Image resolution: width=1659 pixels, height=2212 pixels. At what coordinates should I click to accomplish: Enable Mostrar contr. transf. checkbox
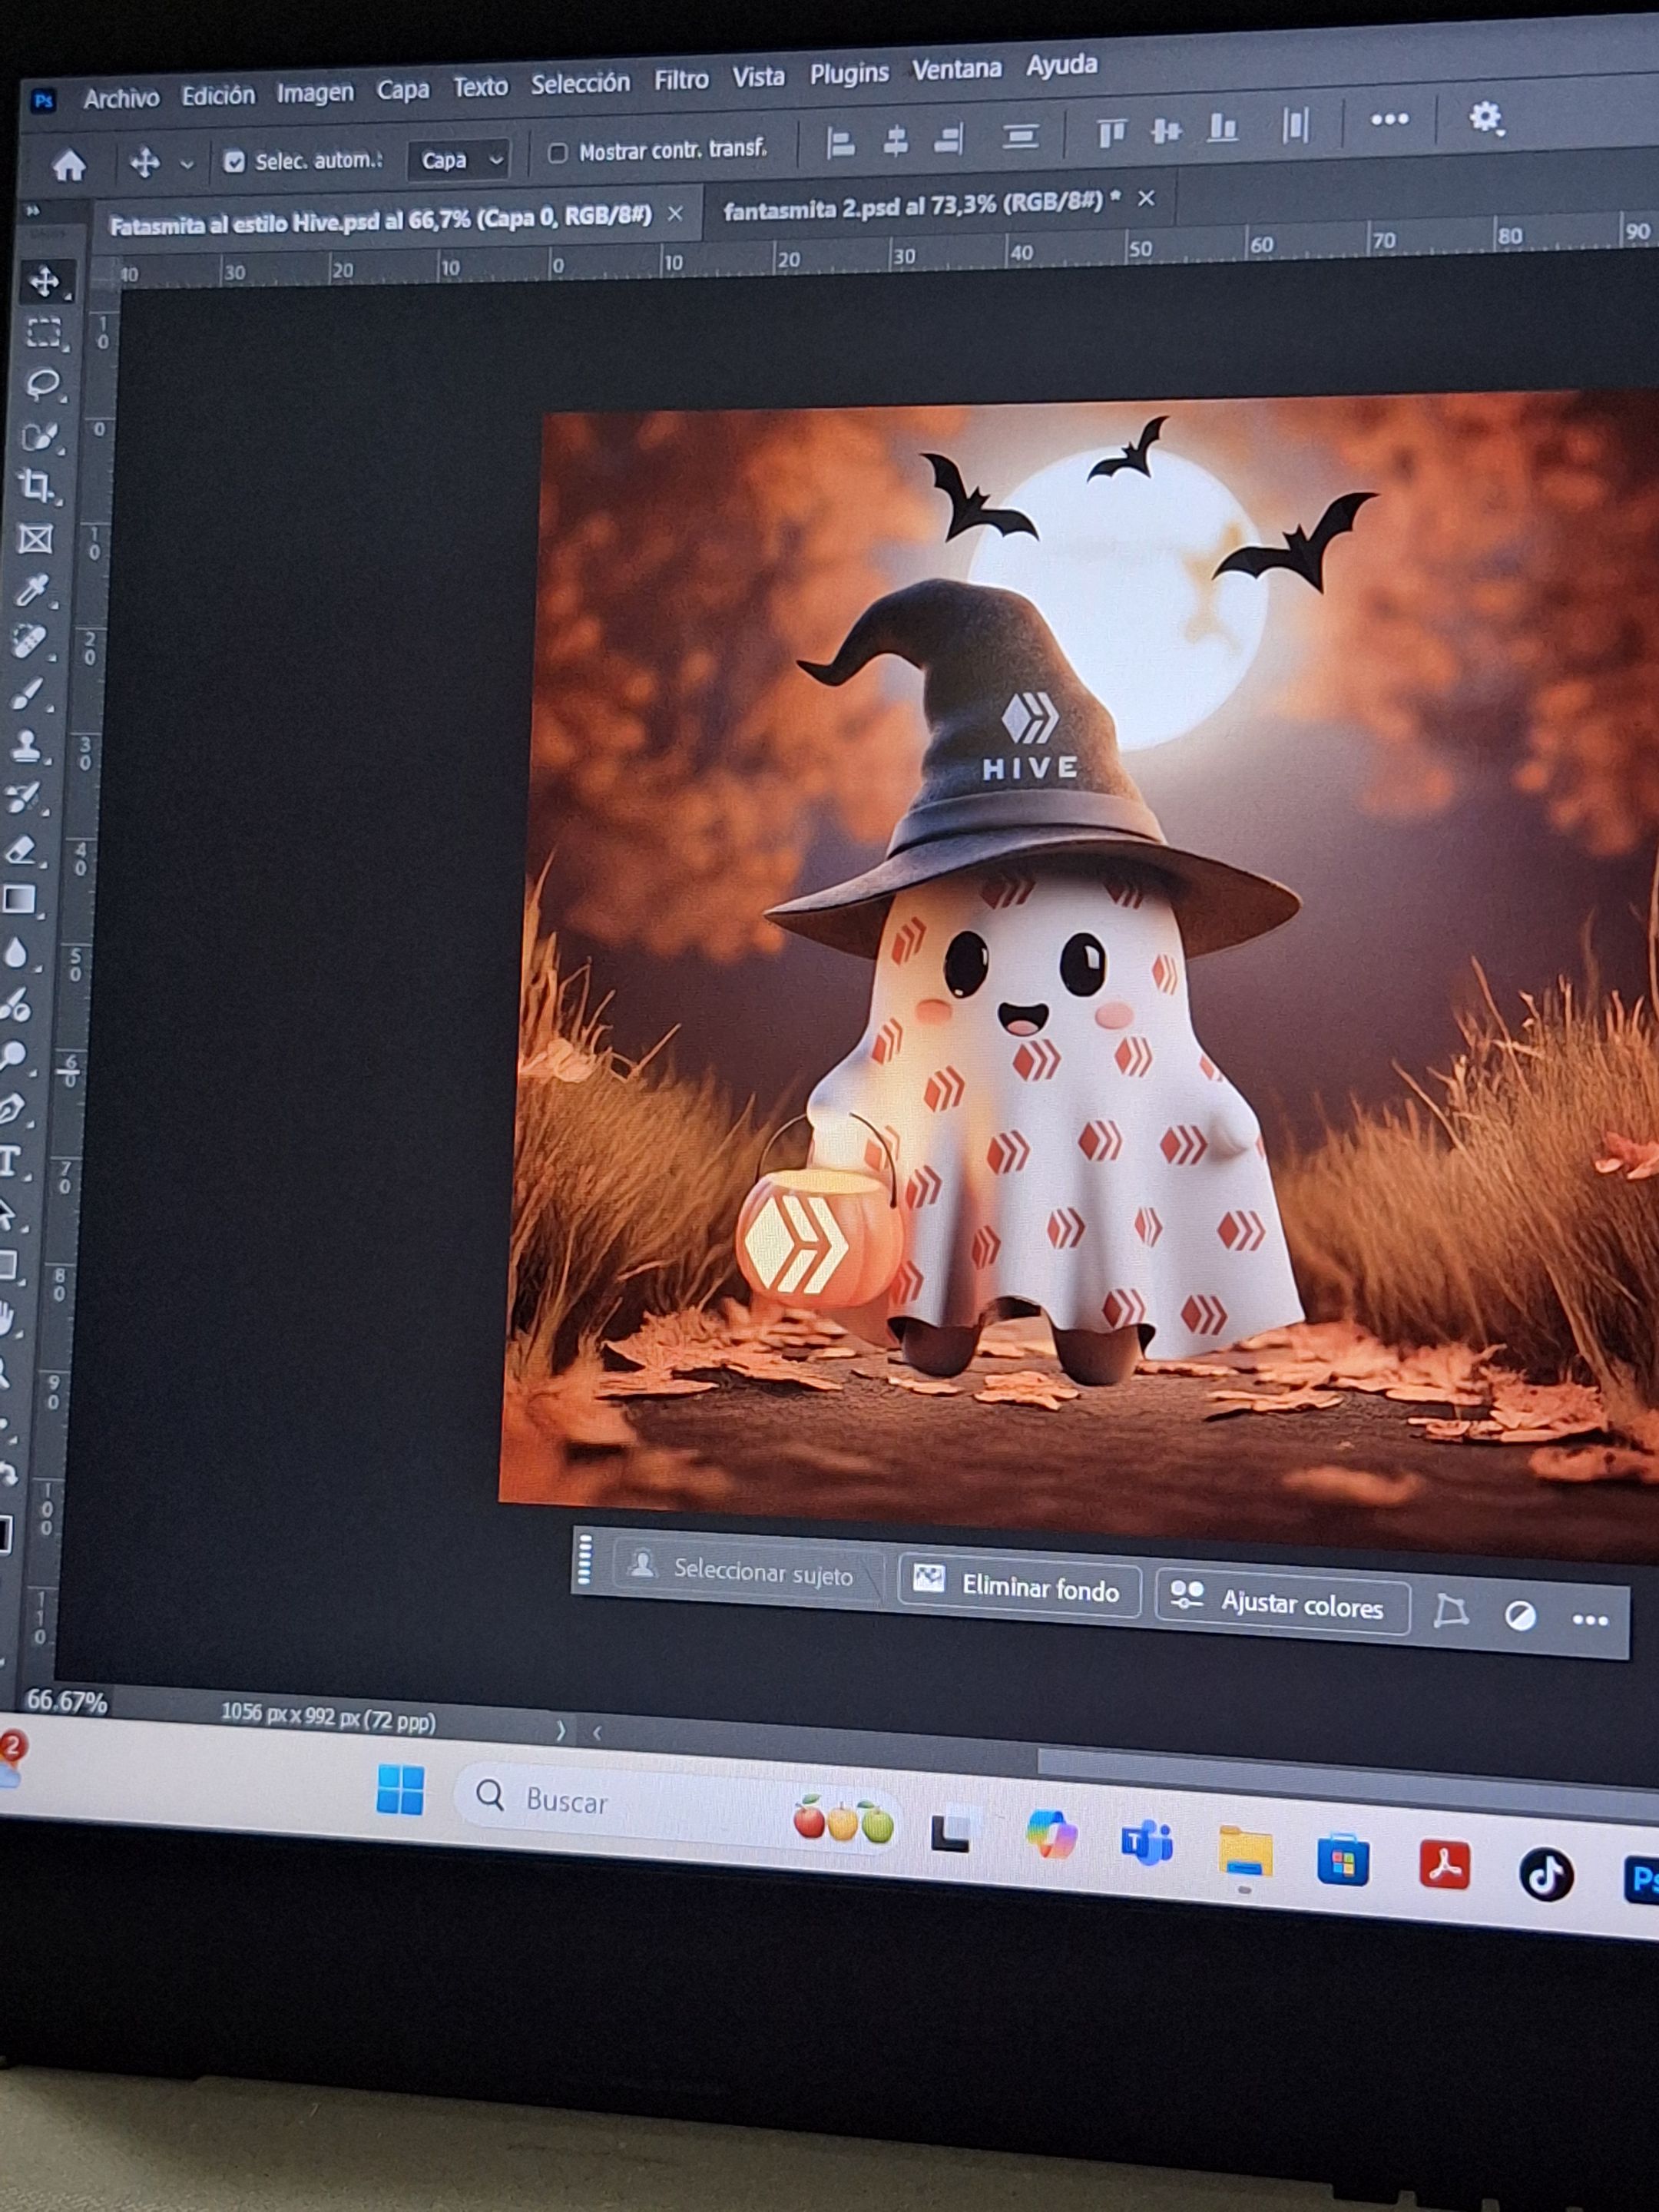click(x=558, y=153)
